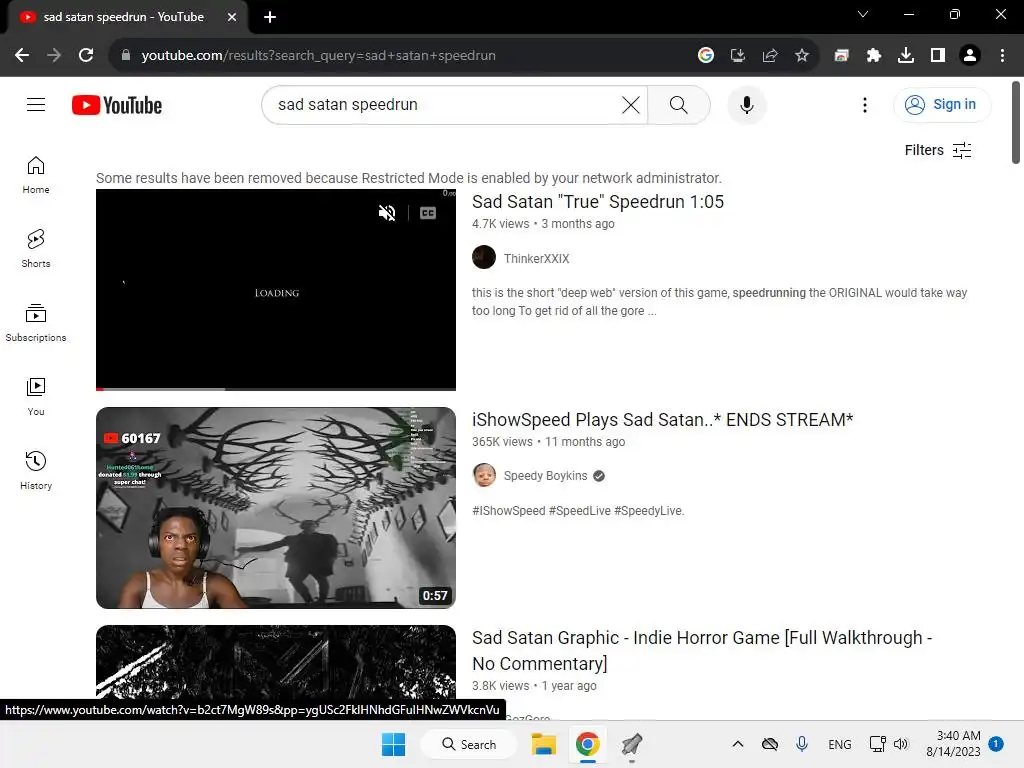Show hidden system tray icons
Viewport: 1024px width, 768px height.
738,744
